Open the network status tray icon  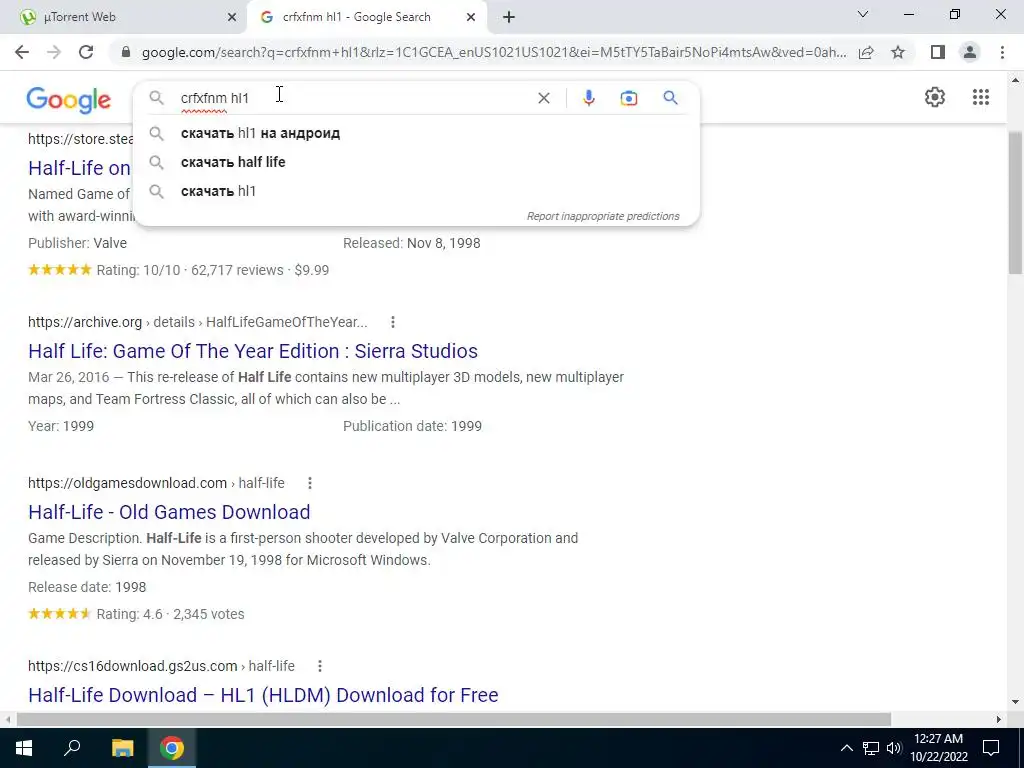[x=871, y=748]
